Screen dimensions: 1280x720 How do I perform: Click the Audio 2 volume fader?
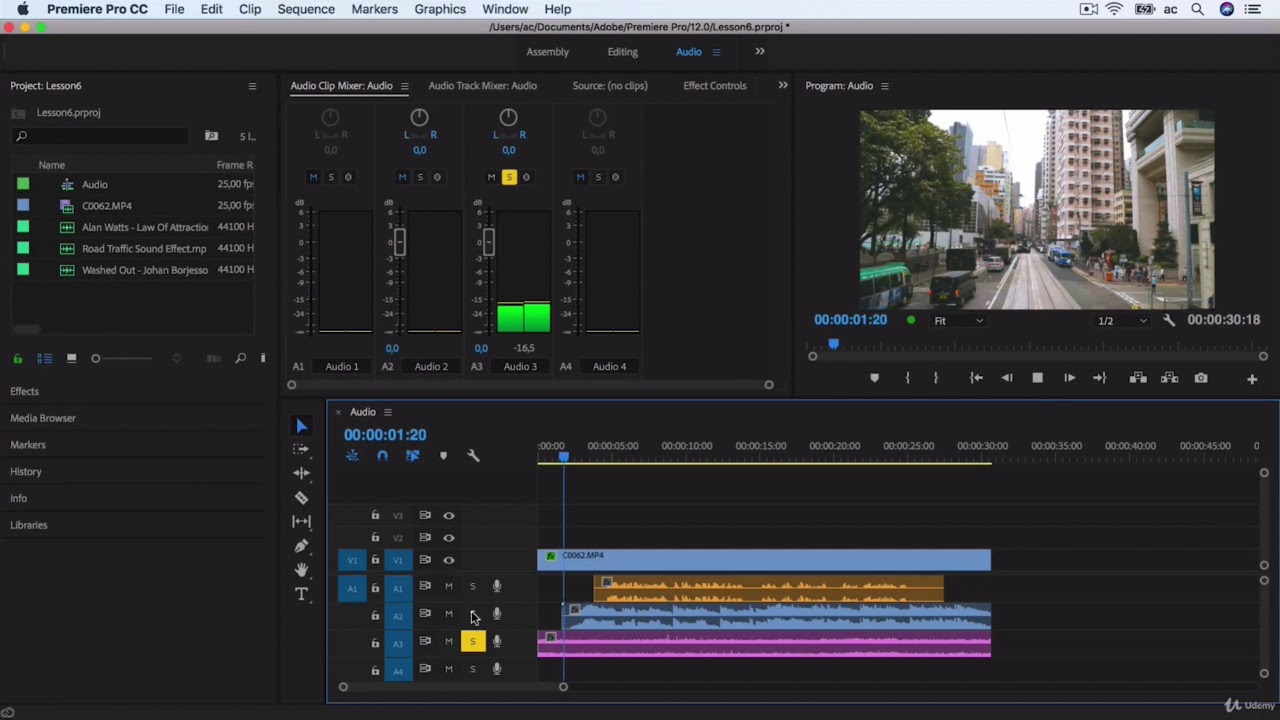pyautogui.click(x=399, y=241)
